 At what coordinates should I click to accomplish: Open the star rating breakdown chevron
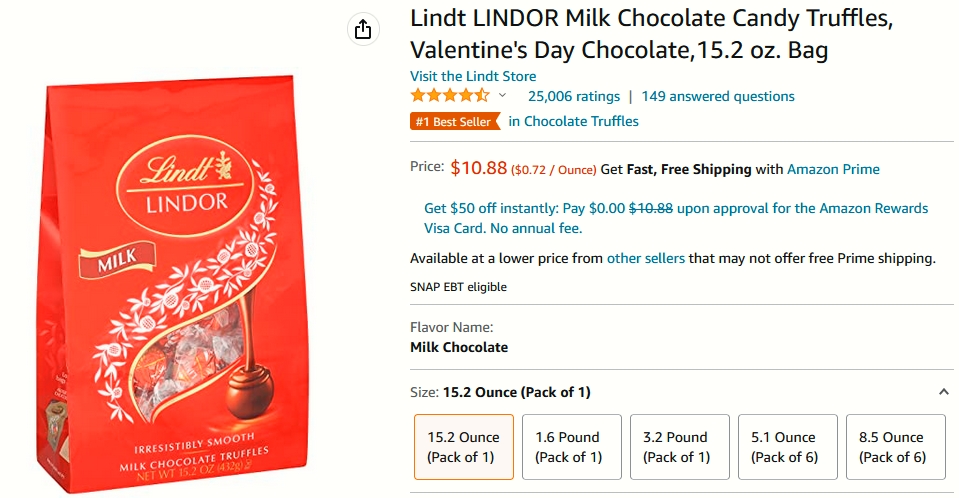coord(502,95)
